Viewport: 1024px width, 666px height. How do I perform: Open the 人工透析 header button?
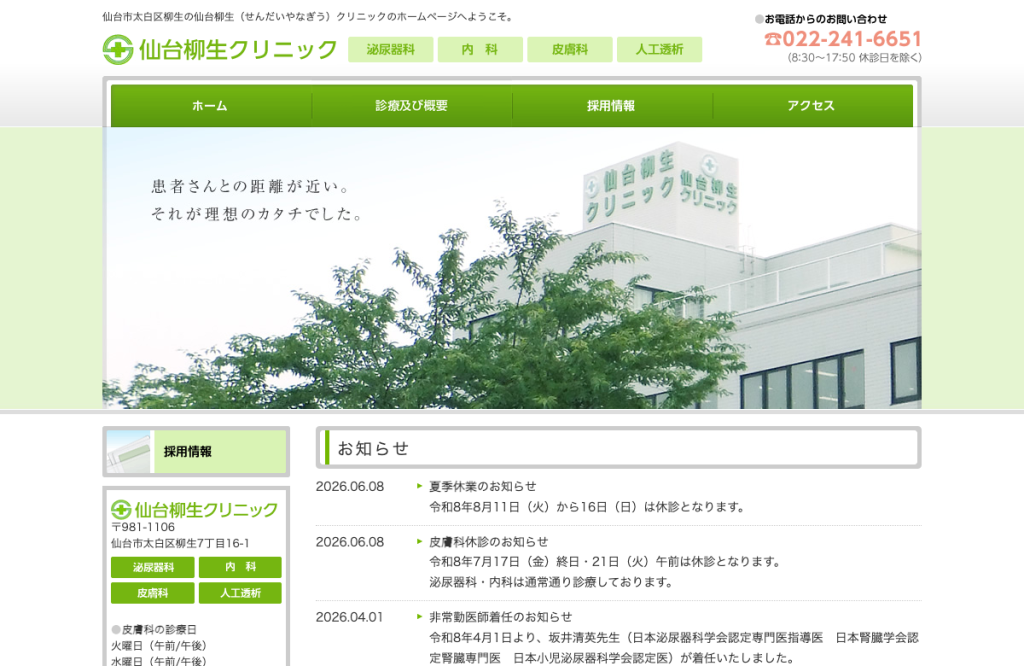coord(660,50)
